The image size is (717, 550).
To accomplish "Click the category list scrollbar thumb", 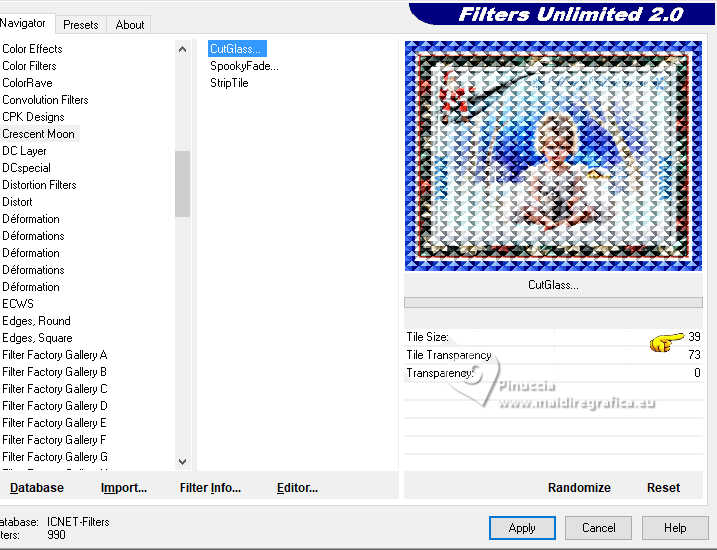I will (182, 184).
